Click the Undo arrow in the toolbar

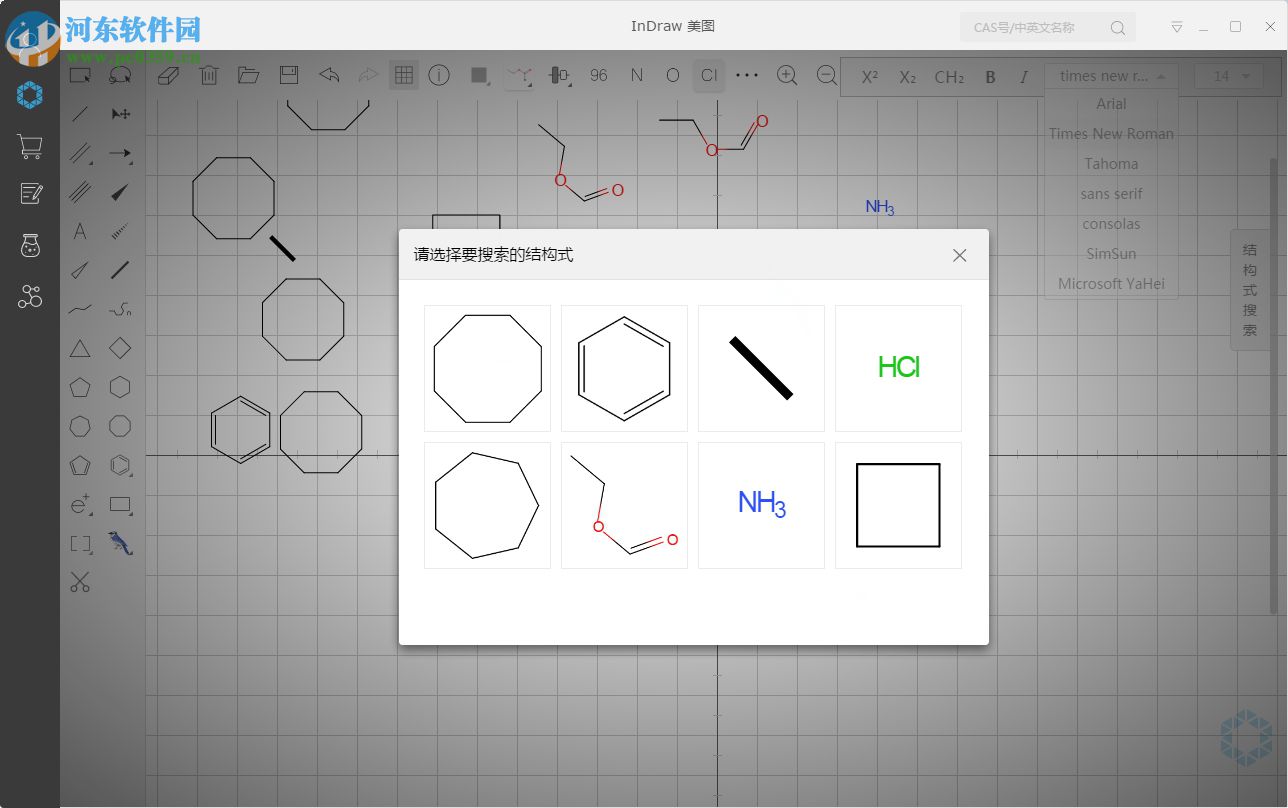(329, 75)
